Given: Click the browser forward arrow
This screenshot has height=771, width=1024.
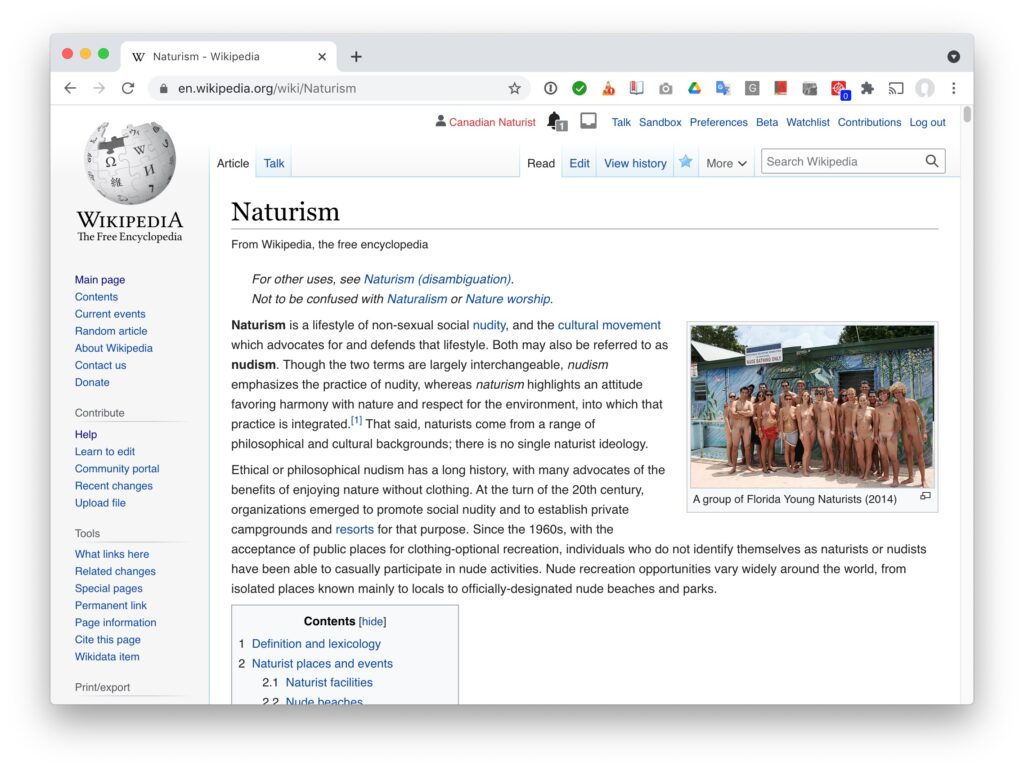Looking at the screenshot, I should tap(99, 88).
